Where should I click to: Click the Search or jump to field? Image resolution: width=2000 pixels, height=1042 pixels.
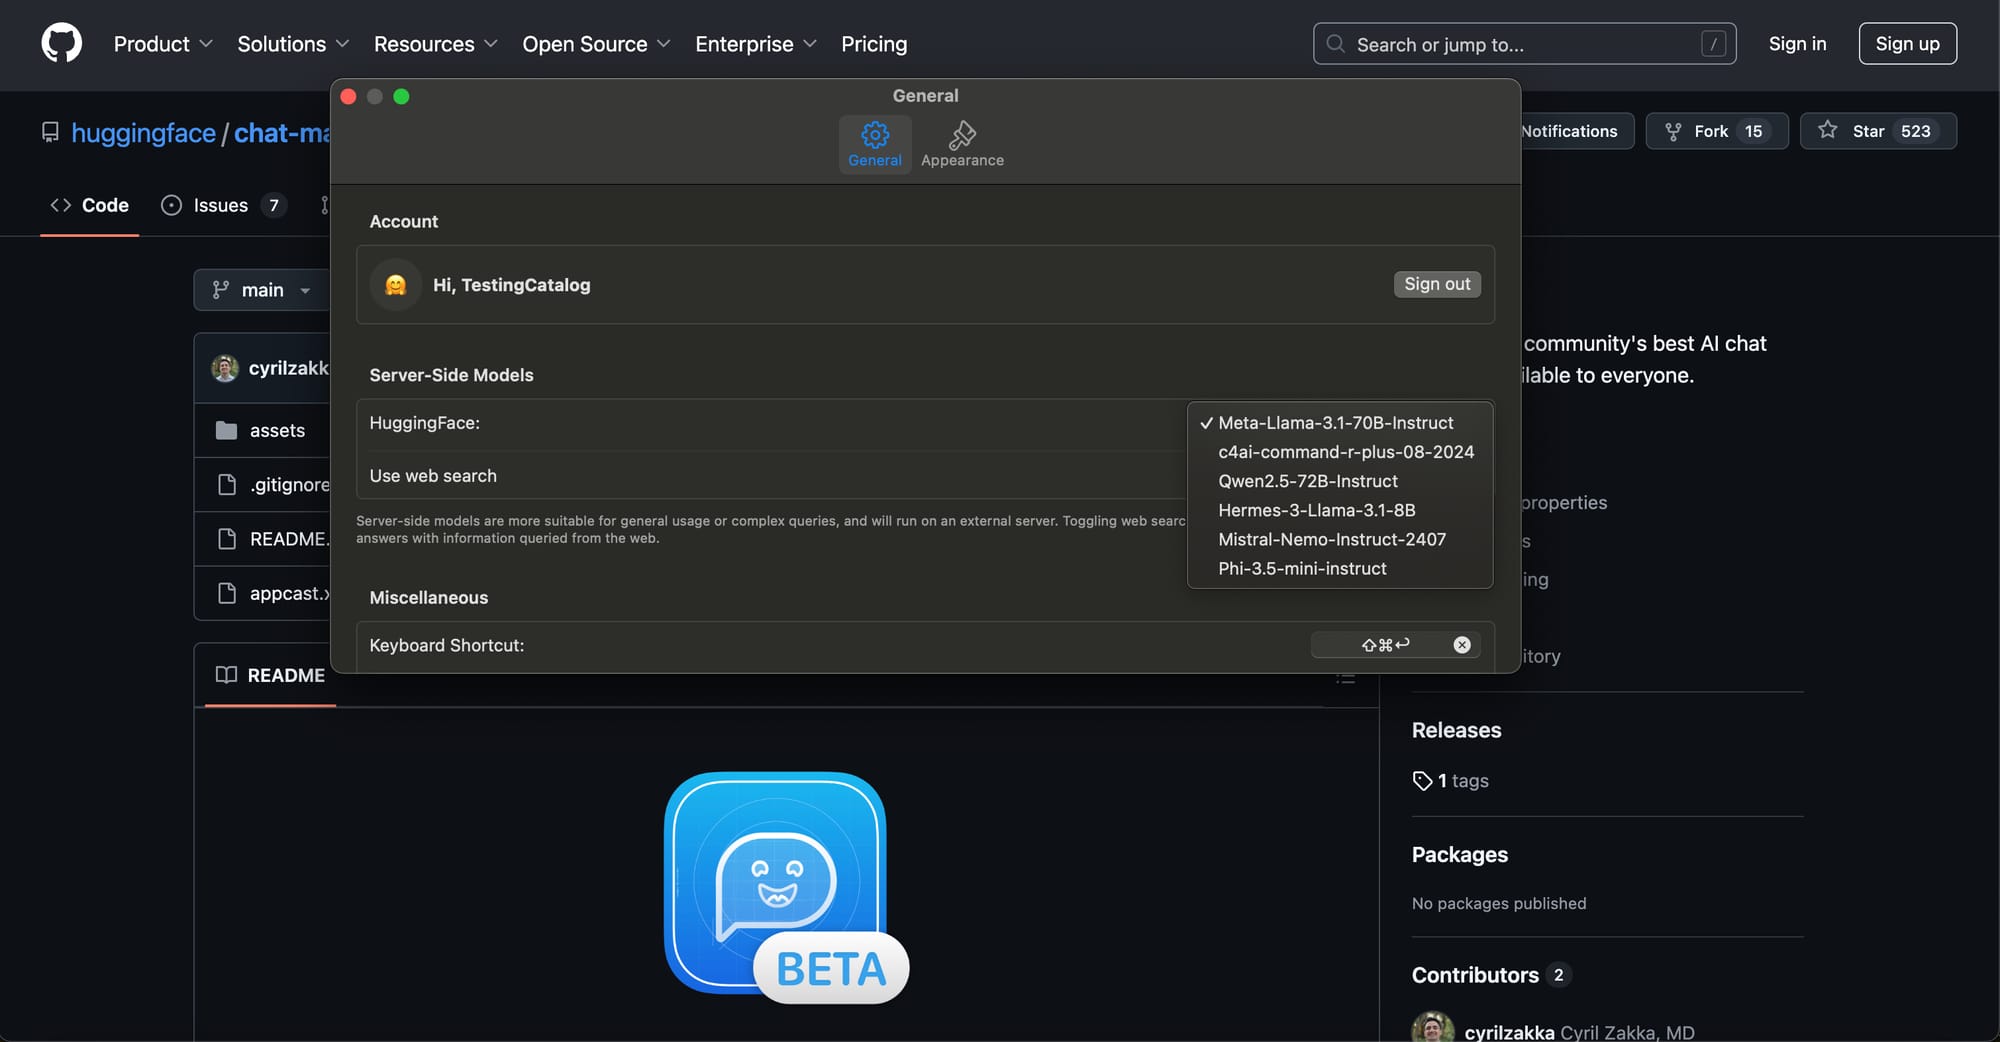point(1524,44)
